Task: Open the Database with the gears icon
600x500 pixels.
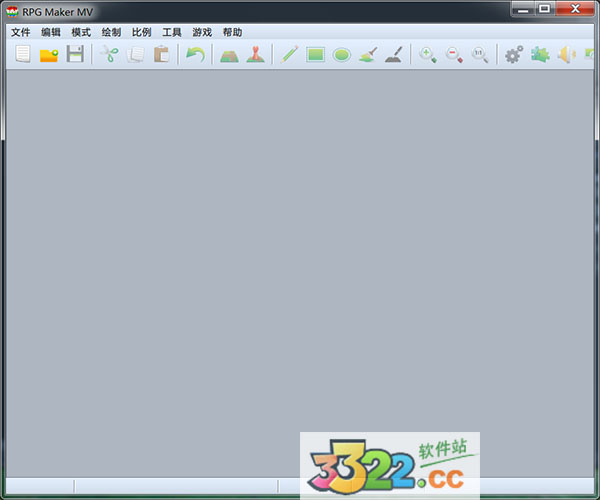Action: coord(514,54)
